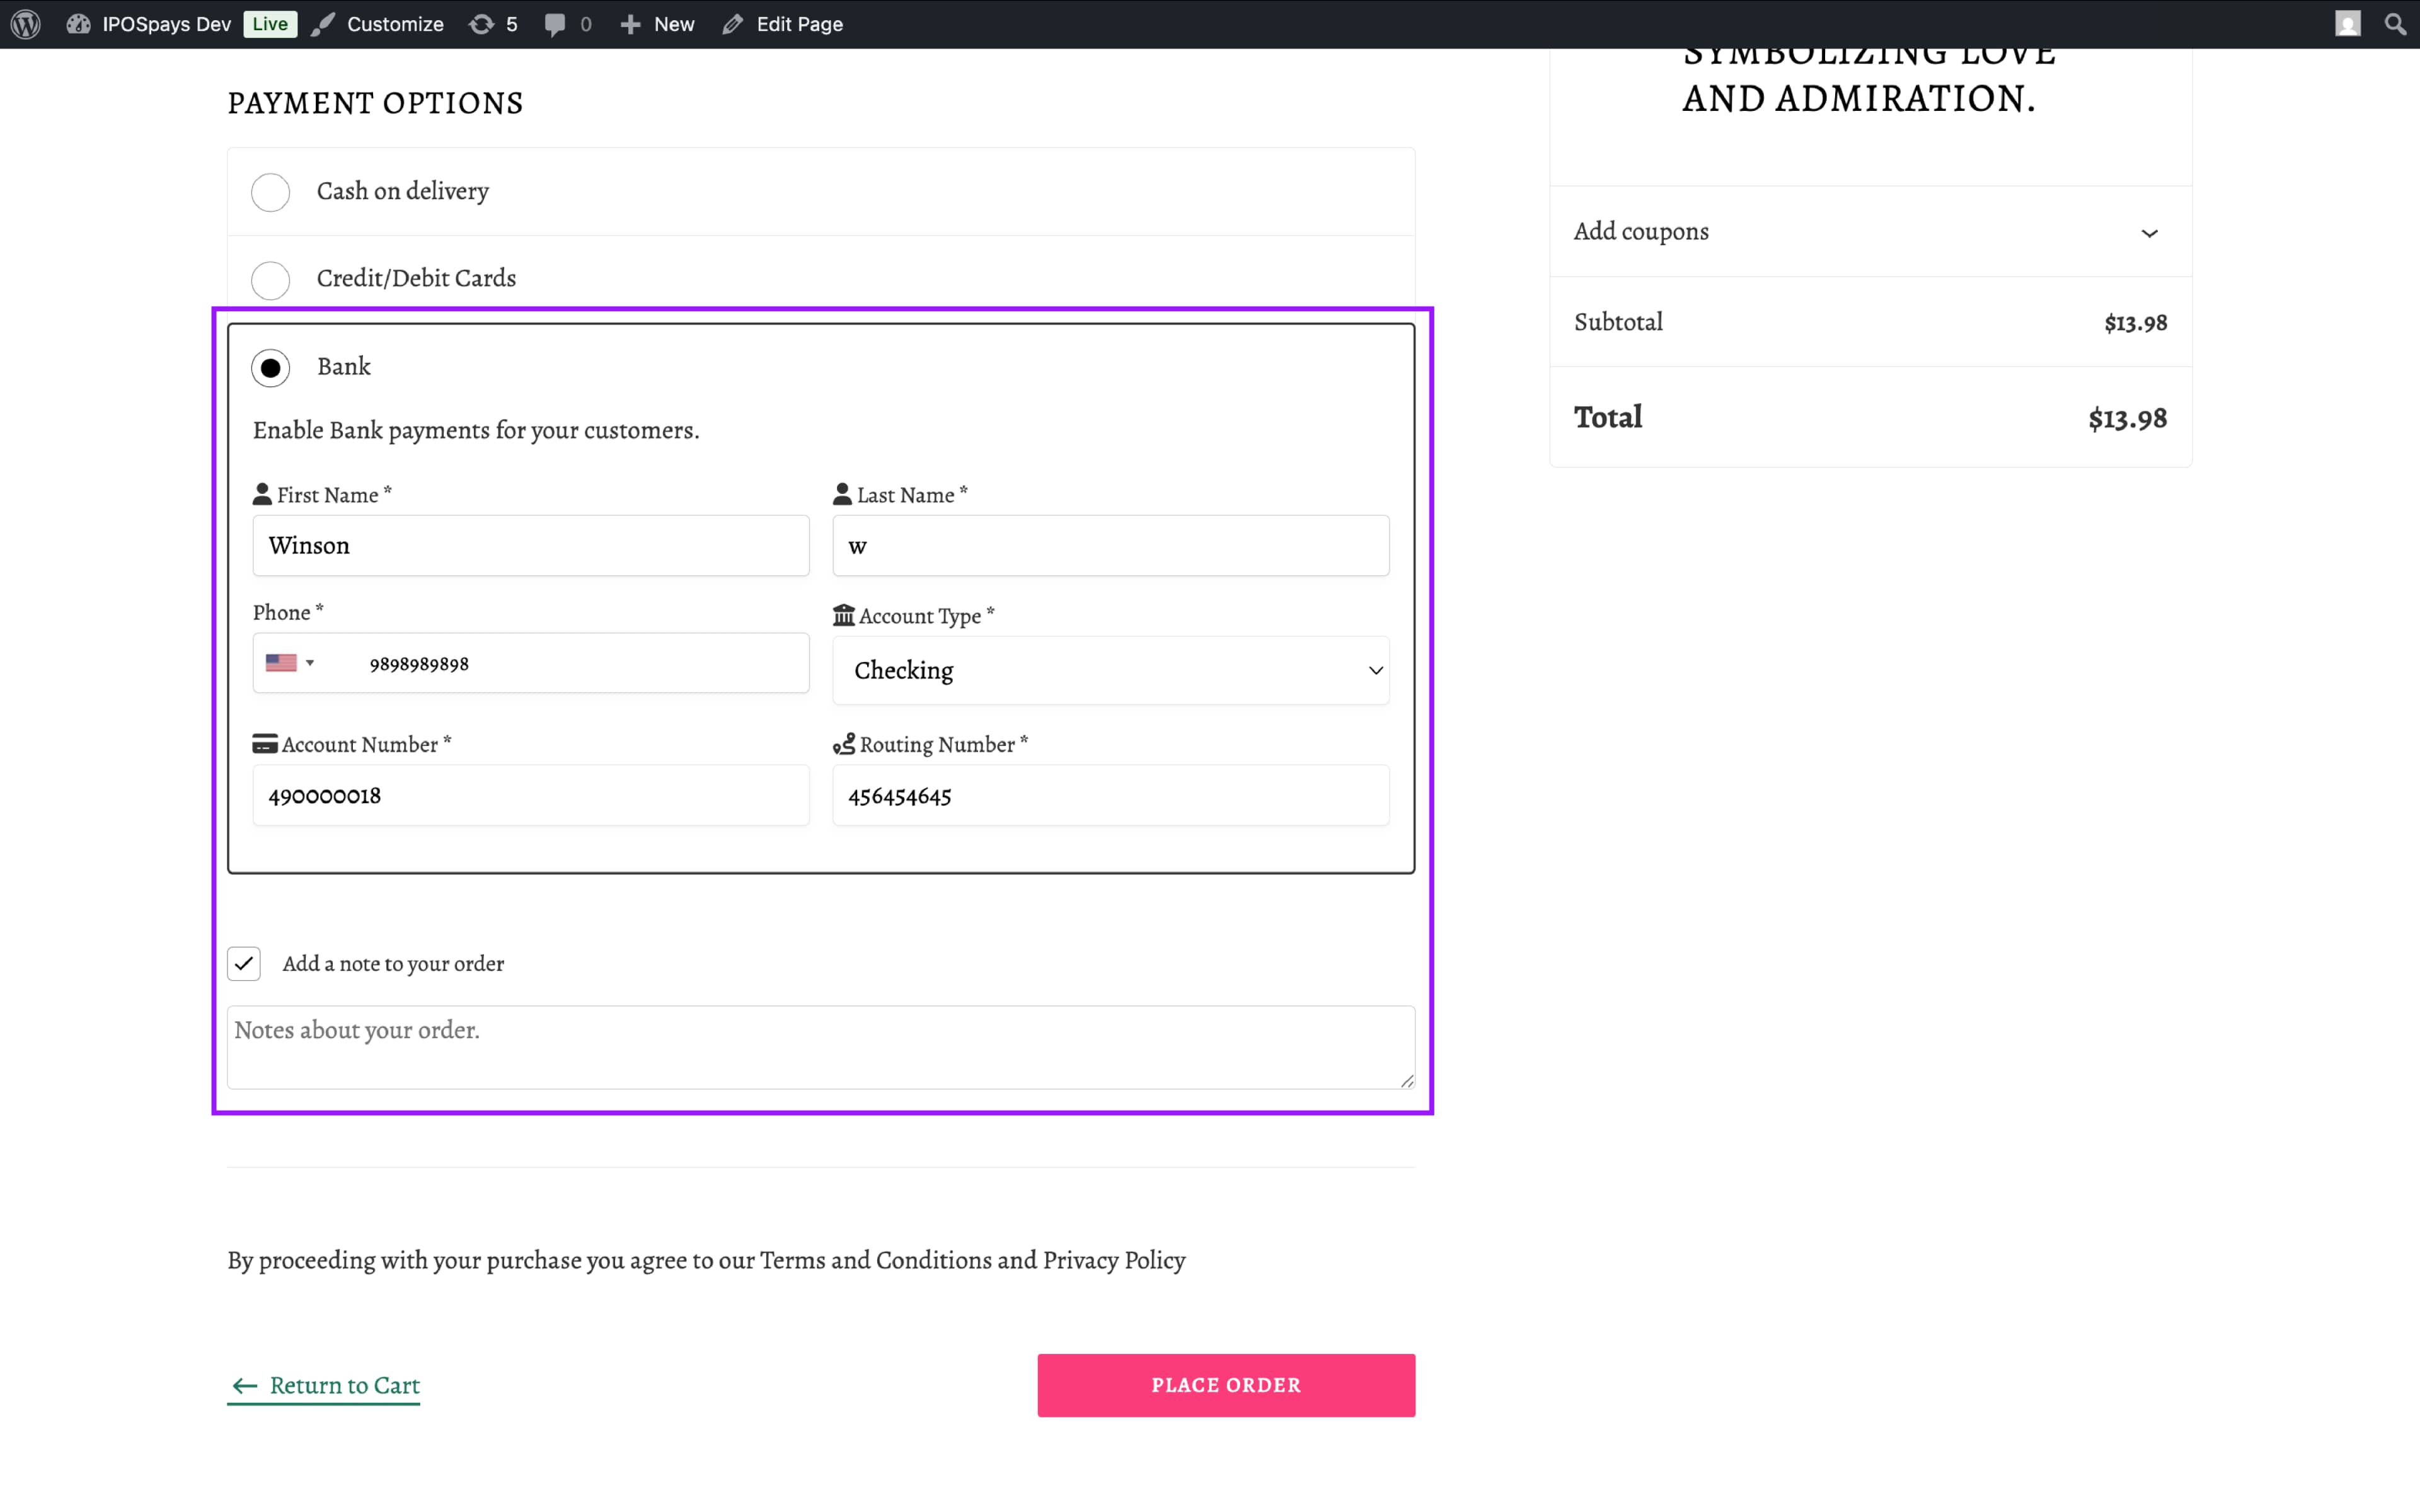Click the Total $13.98 amount
This screenshot has height=1512, width=2420.
click(2127, 418)
